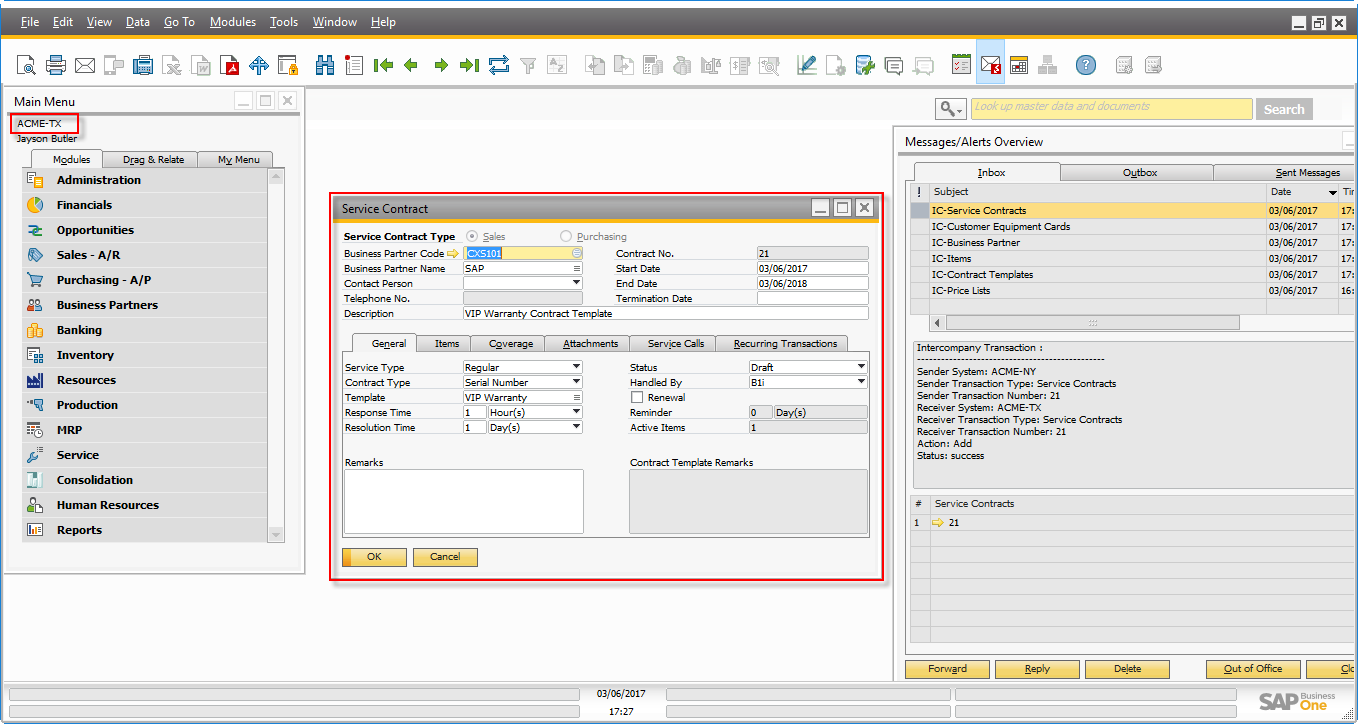This screenshot has height=724, width=1358.
Task: Click the printer icon in toolbar
Action: pyautogui.click(x=56, y=66)
